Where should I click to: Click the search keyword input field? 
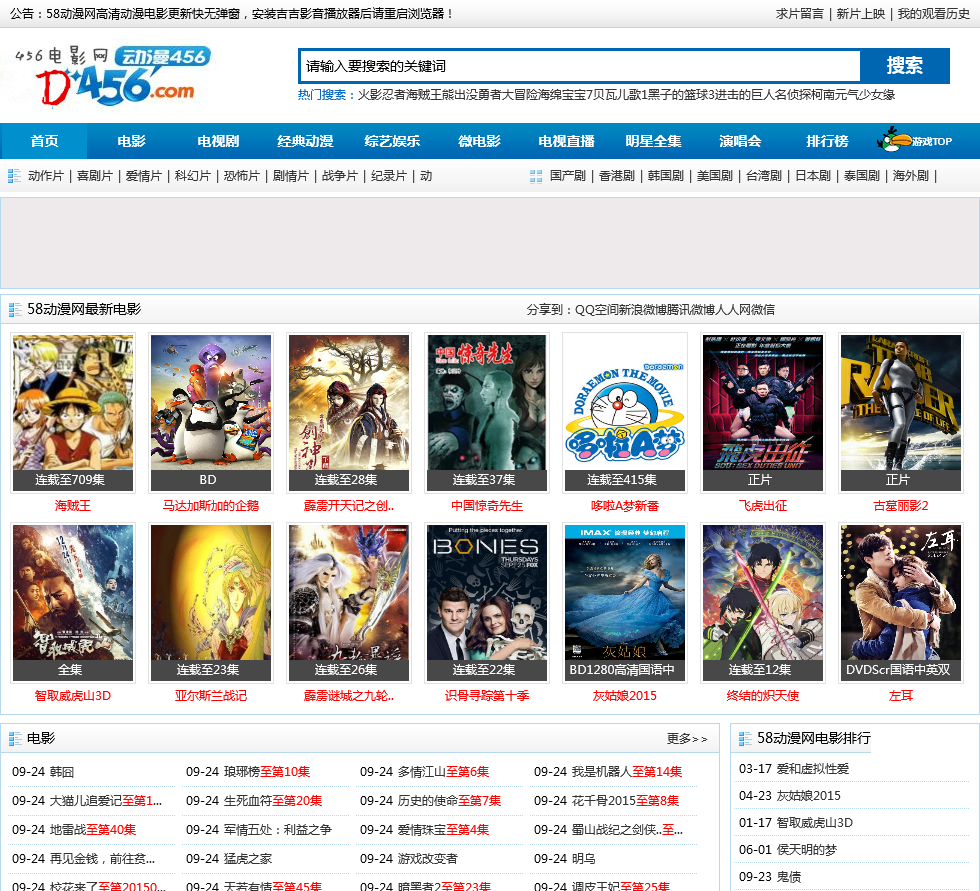point(581,66)
